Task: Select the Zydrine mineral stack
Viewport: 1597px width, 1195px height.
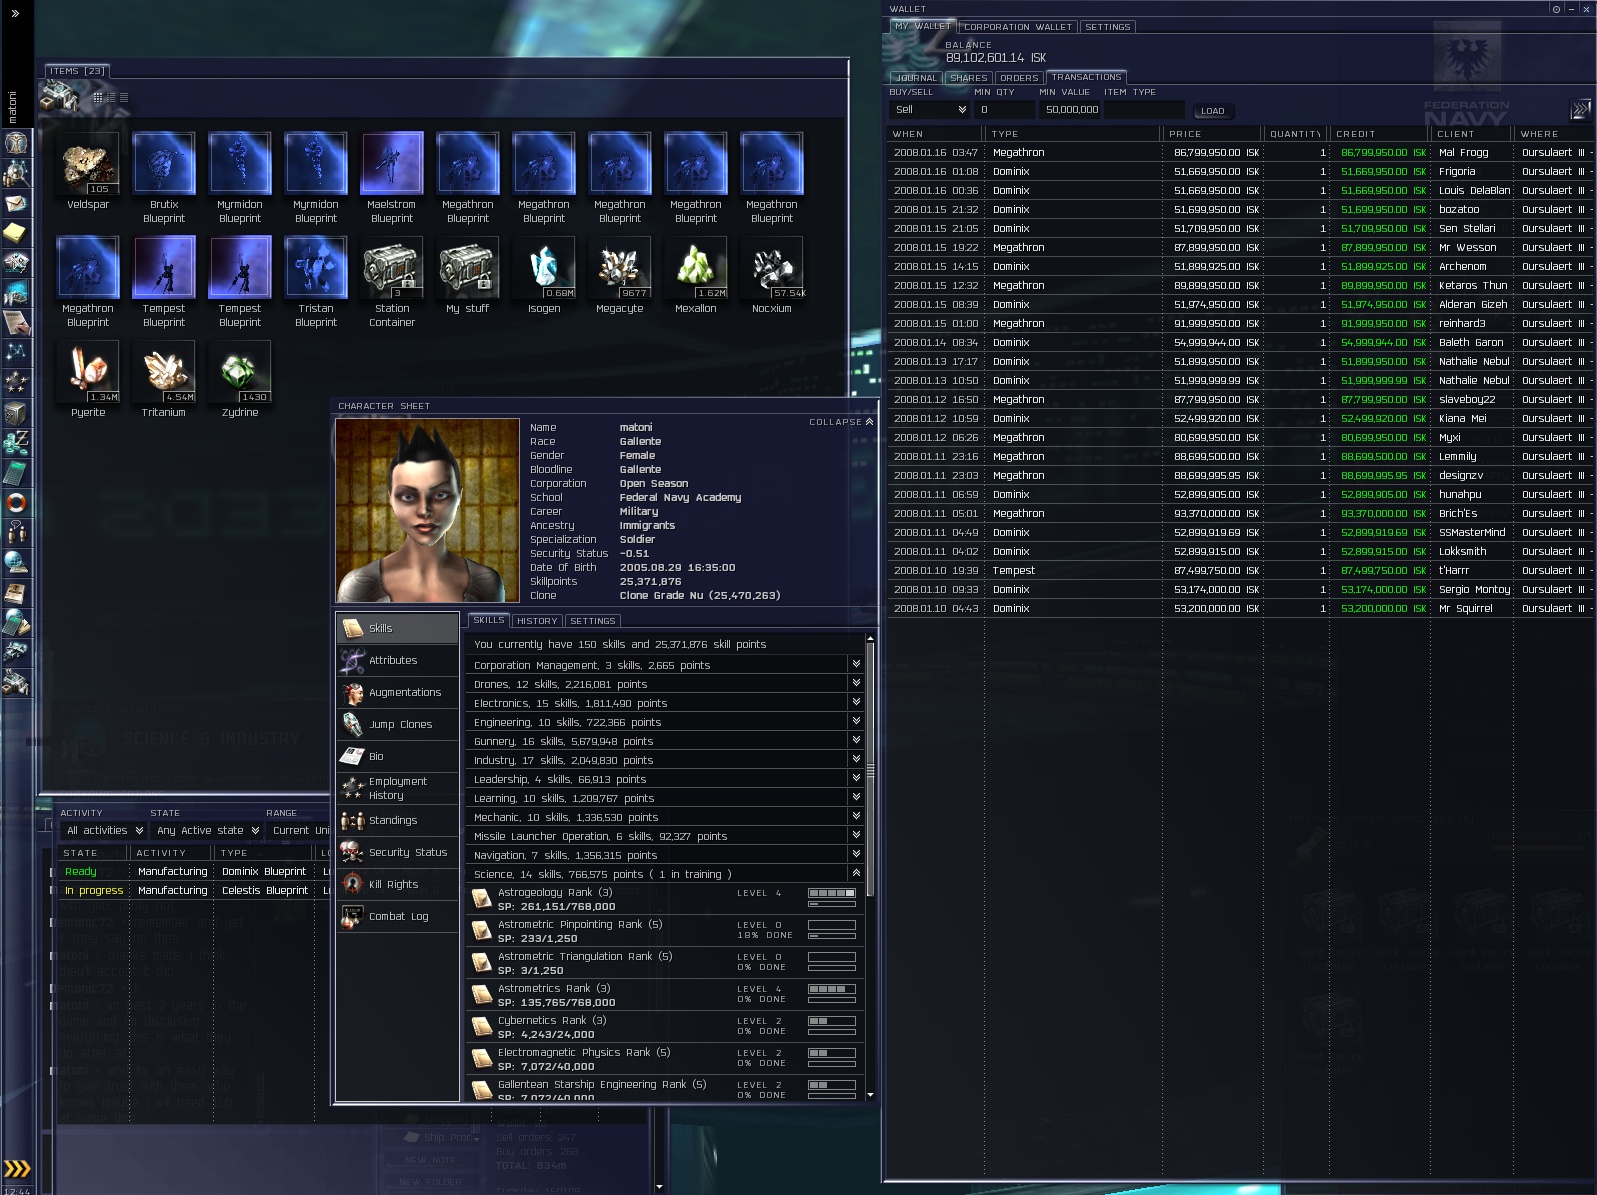Action: point(240,379)
